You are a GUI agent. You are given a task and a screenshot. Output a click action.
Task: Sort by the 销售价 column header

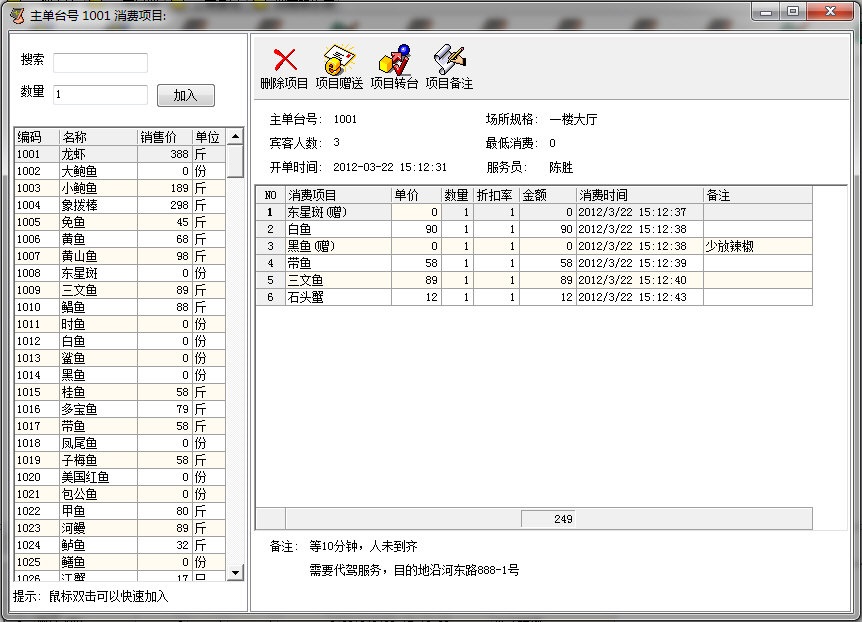[x=164, y=137]
